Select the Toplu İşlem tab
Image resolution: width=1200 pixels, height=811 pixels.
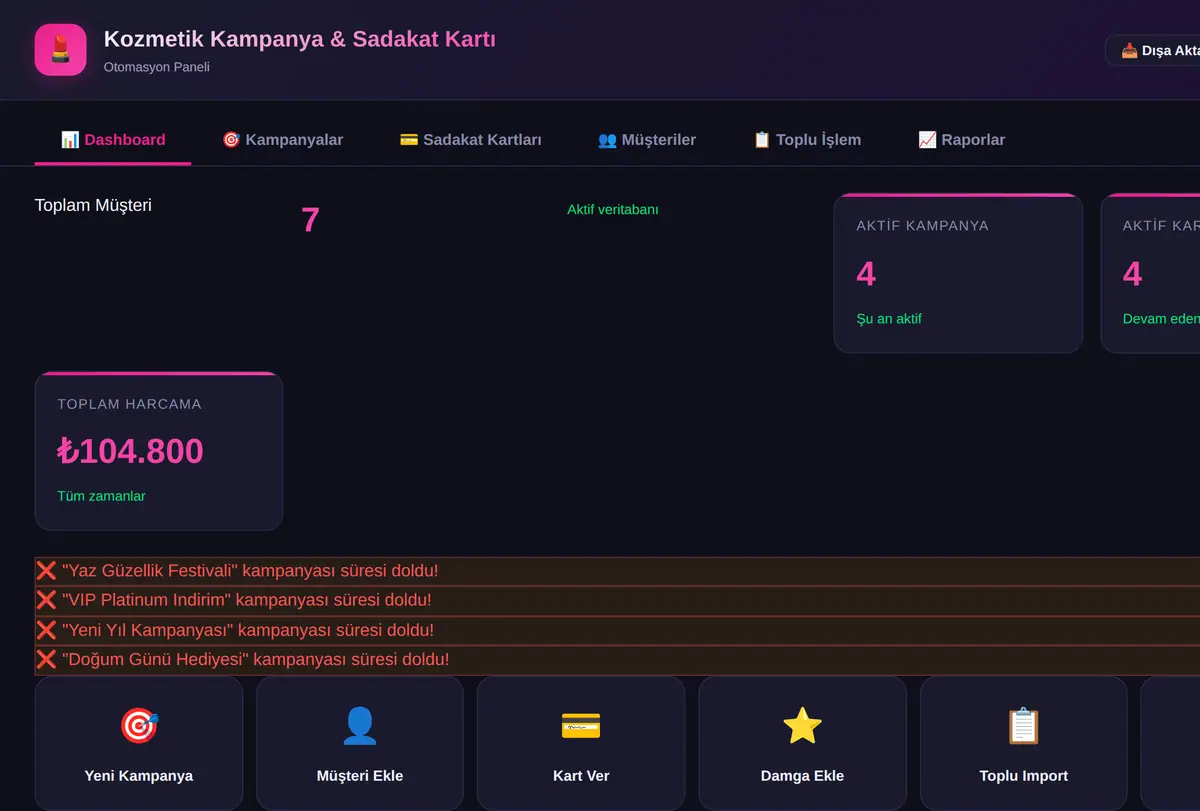tap(807, 140)
